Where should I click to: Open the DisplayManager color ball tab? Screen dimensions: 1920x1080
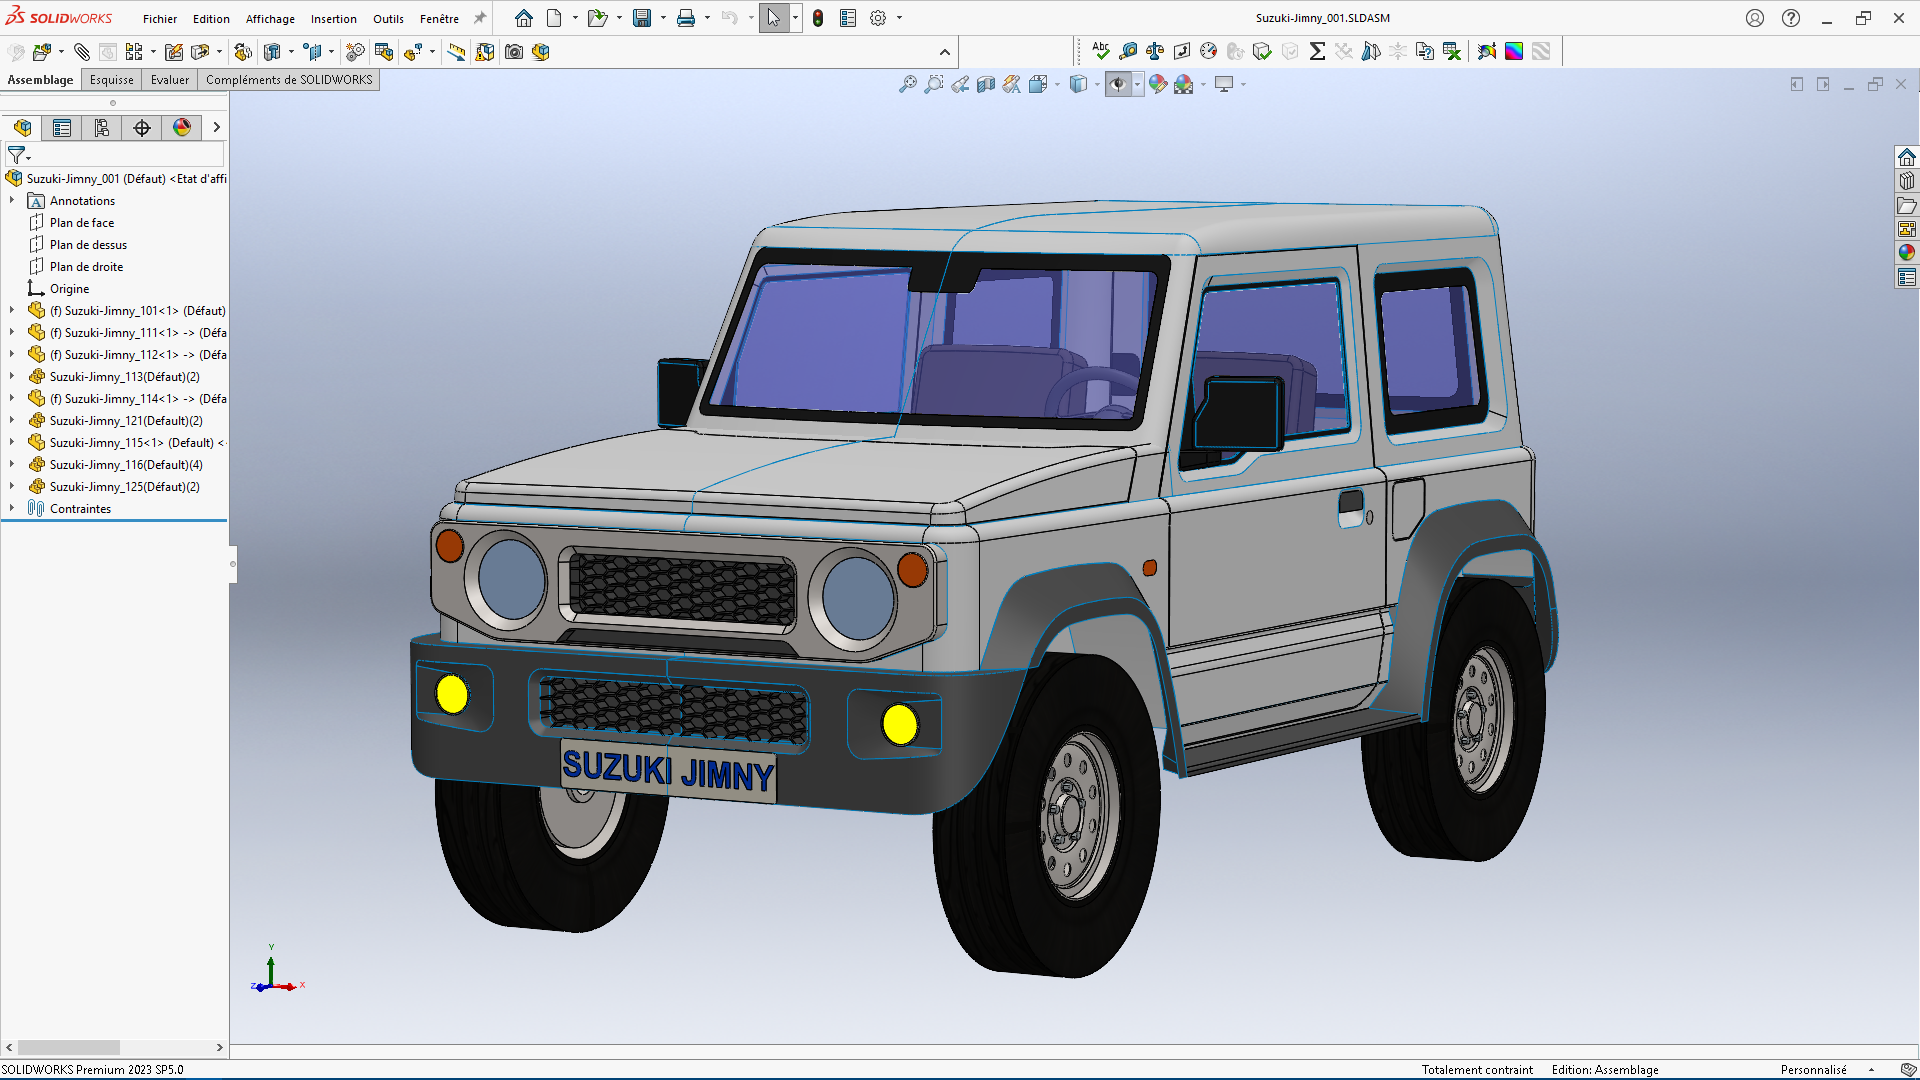(182, 128)
